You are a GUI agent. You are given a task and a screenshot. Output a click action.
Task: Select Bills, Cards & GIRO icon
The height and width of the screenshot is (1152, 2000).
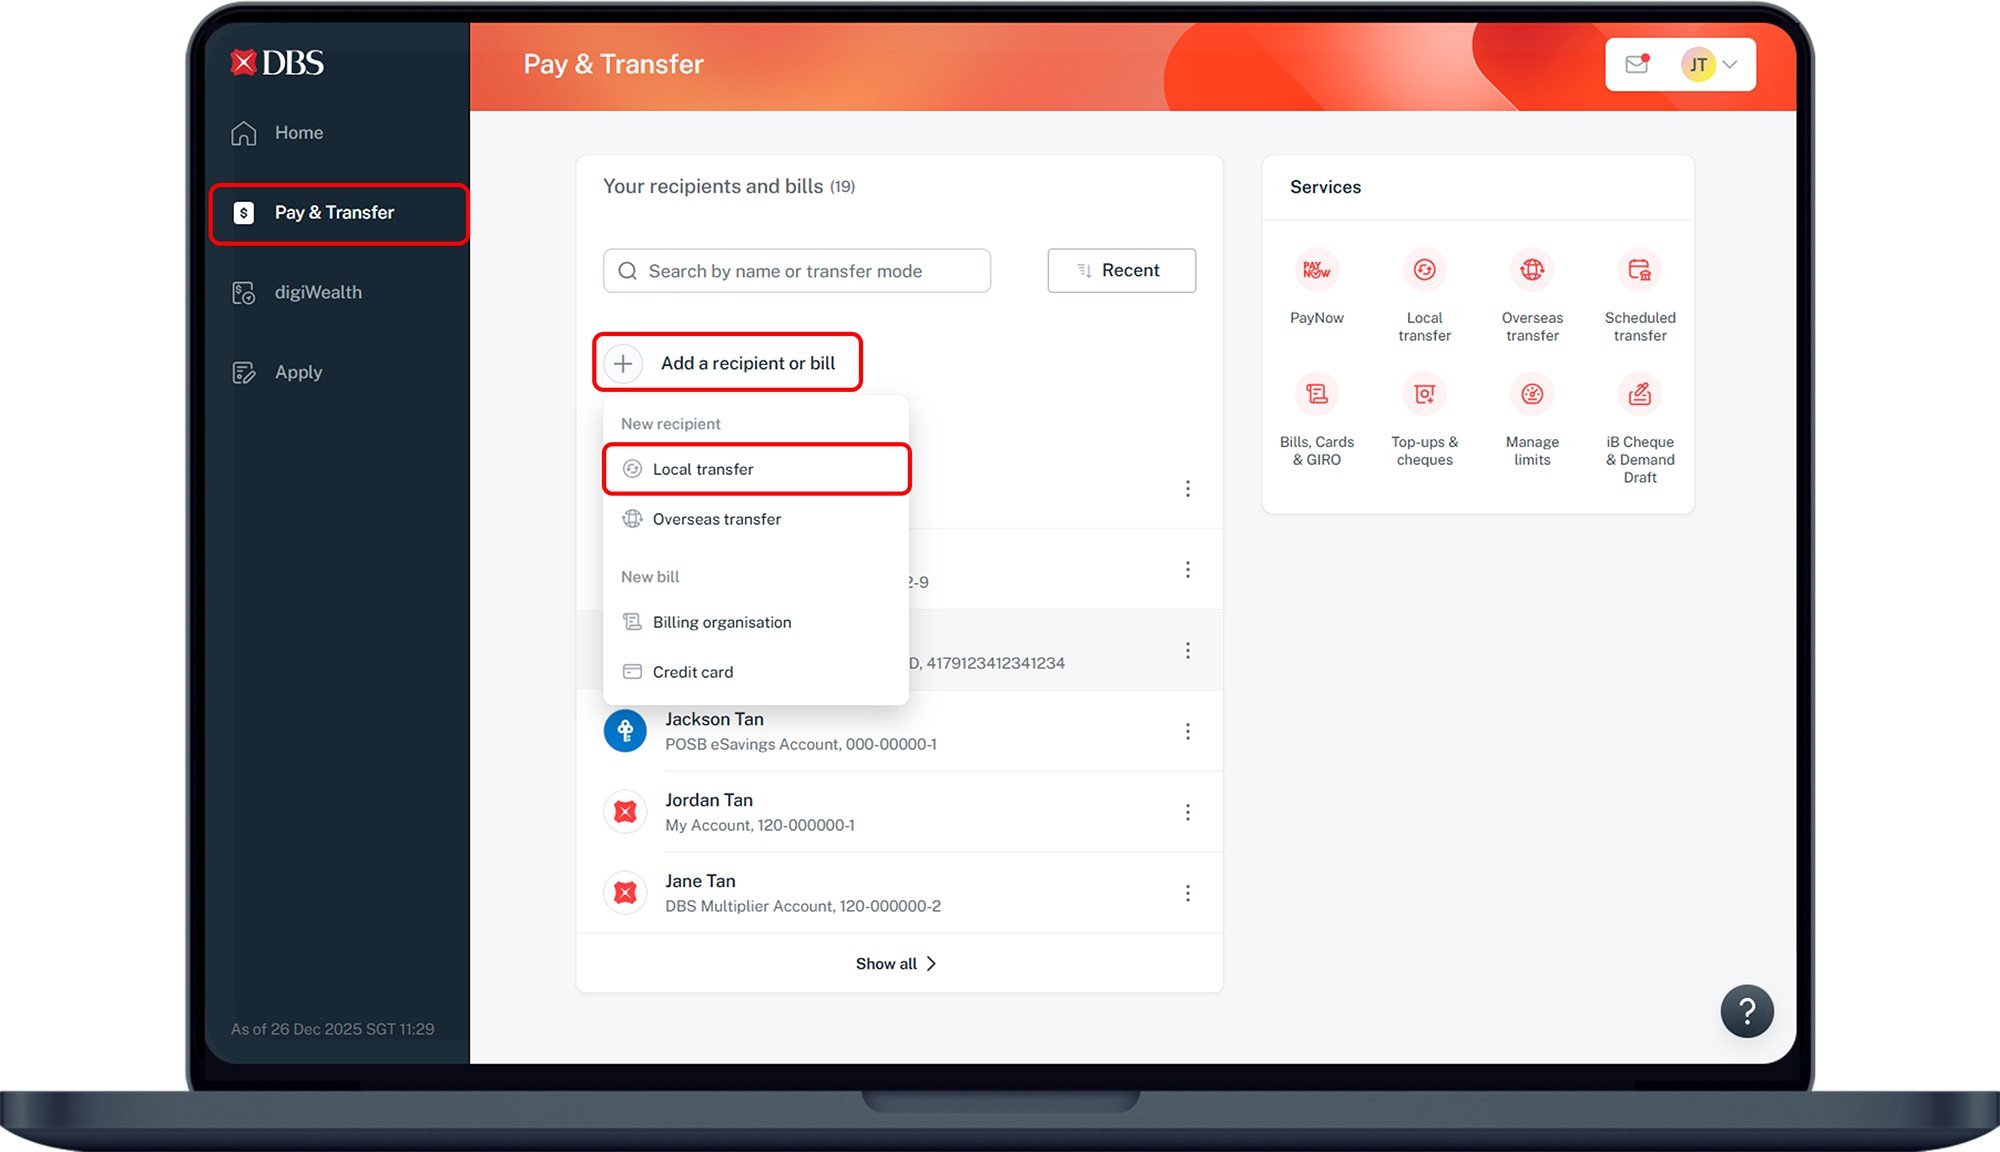(1316, 394)
